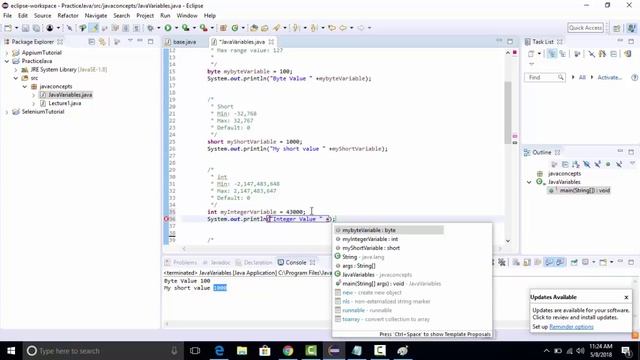Viewport: 640px width, 360px height.
Task: Click the Open Perspective icon
Action: click(x=617, y=28)
